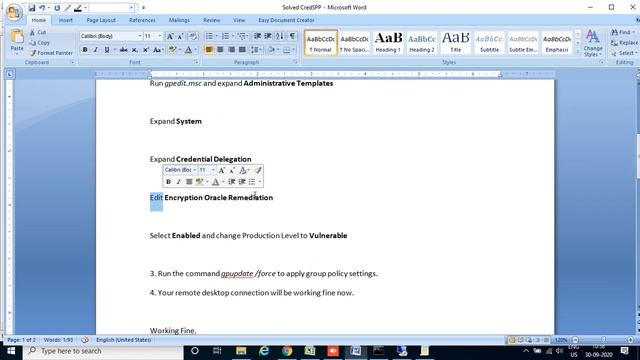Open ribbon font size dropdown
Image resolution: width=640 pixels, height=360 pixels.
(160, 36)
